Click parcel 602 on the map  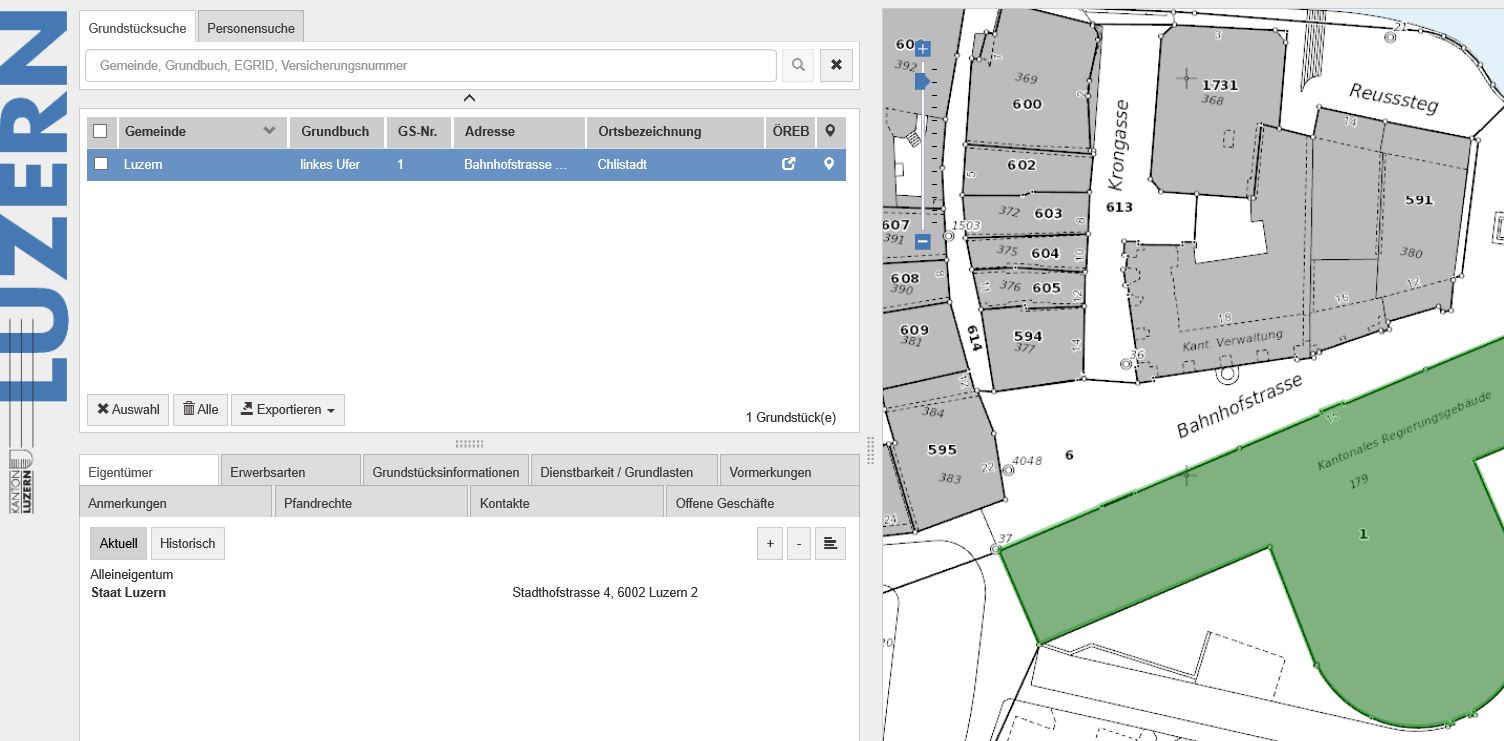(x=1021, y=165)
